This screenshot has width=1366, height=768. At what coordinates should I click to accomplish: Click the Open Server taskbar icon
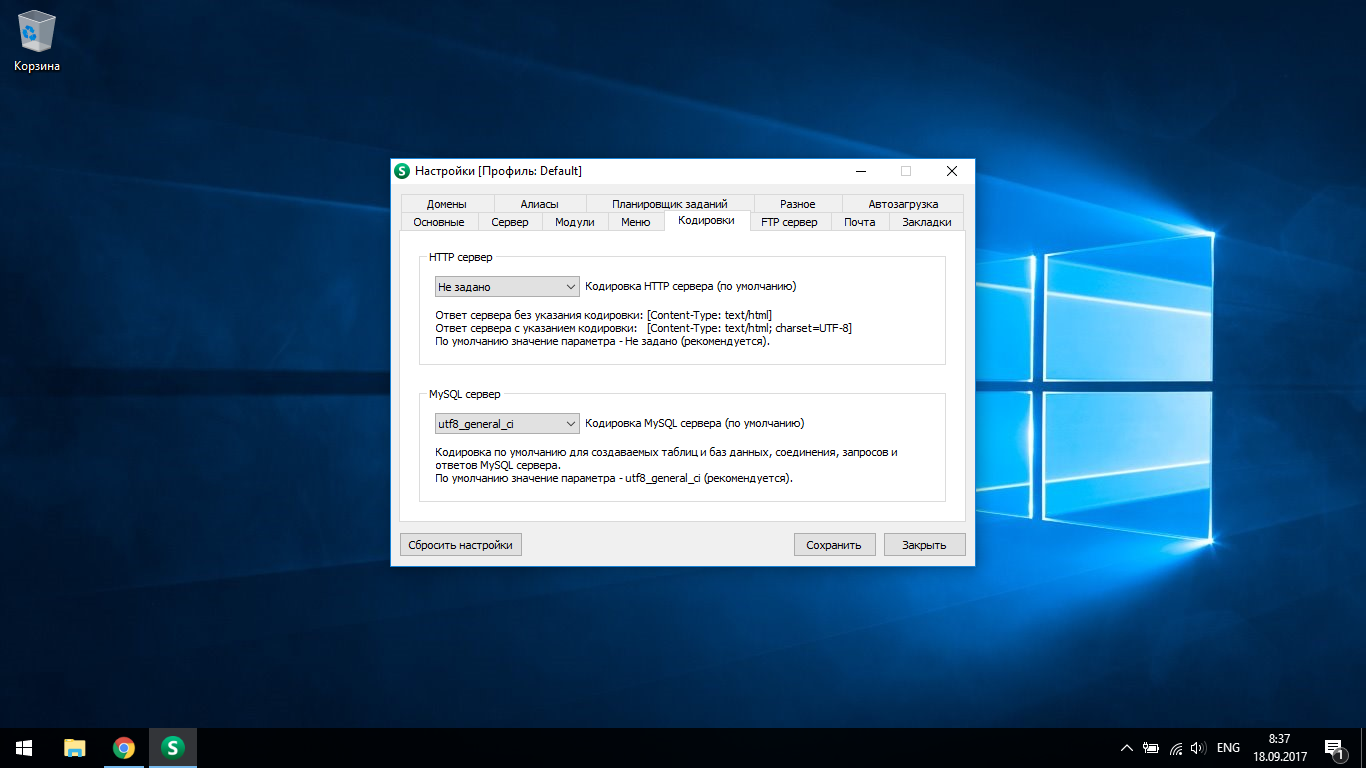pos(173,747)
